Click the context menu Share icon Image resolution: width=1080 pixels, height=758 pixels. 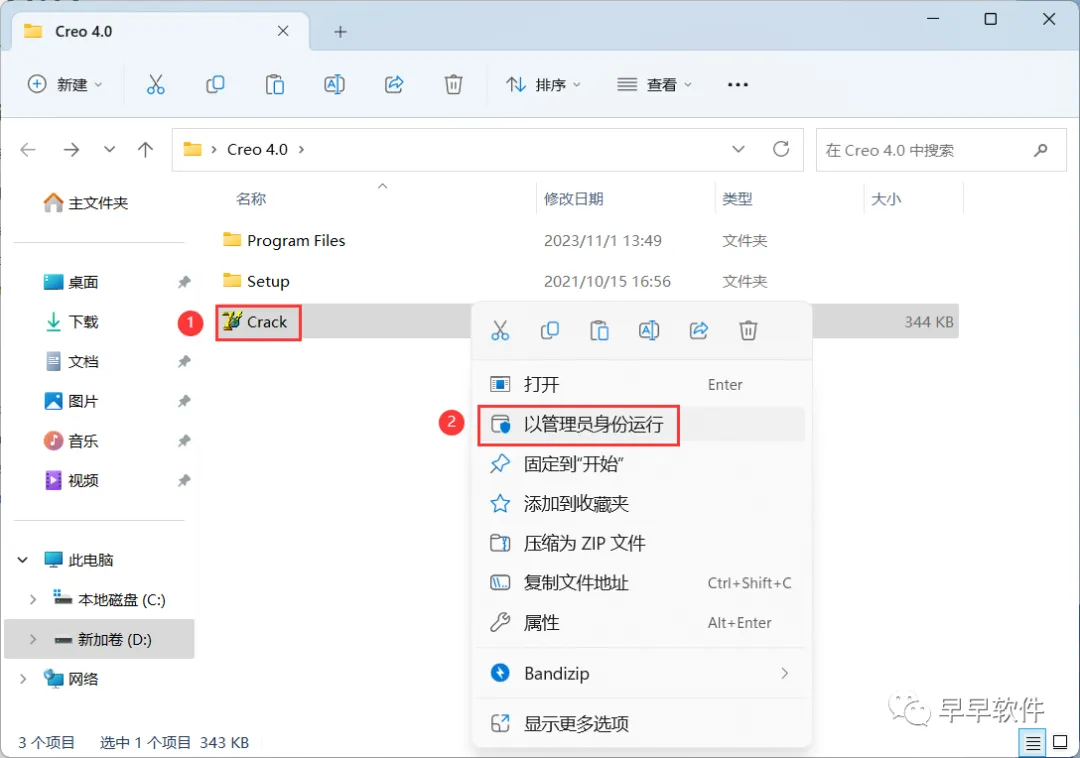pos(698,330)
